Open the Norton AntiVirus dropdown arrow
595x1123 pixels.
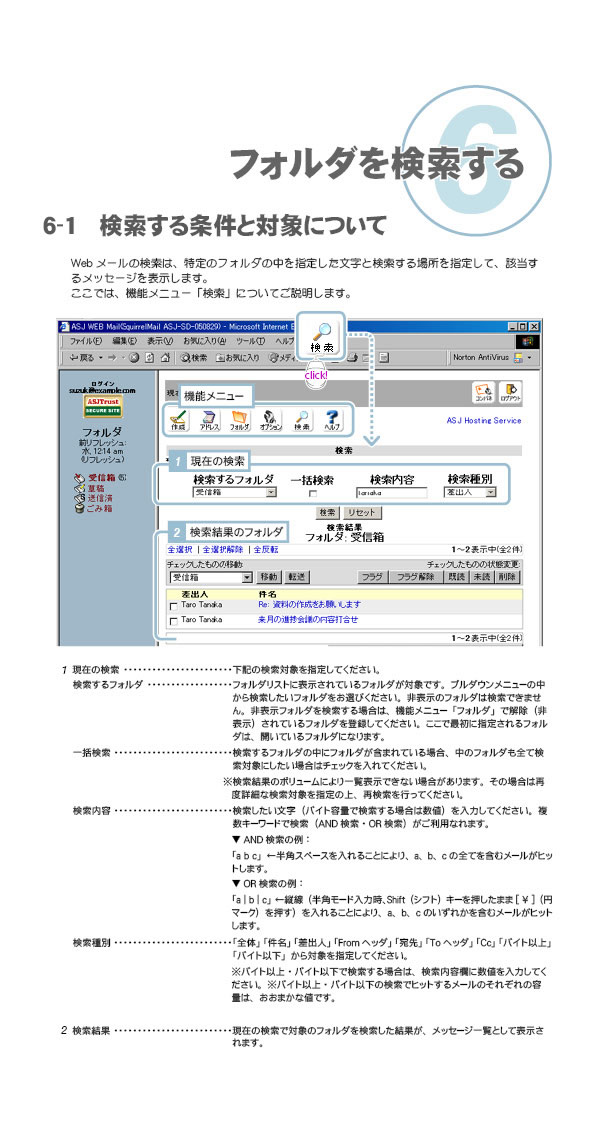pyautogui.click(x=530, y=357)
